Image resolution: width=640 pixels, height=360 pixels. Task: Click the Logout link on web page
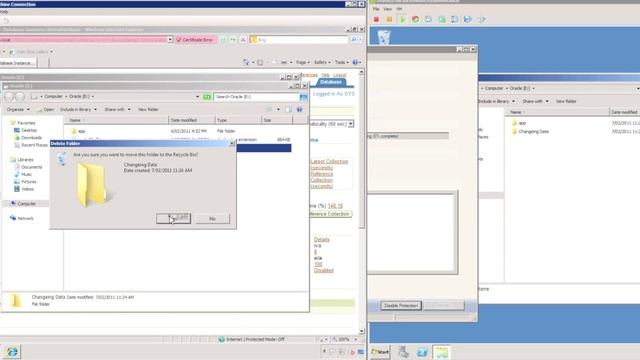click(x=340, y=75)
